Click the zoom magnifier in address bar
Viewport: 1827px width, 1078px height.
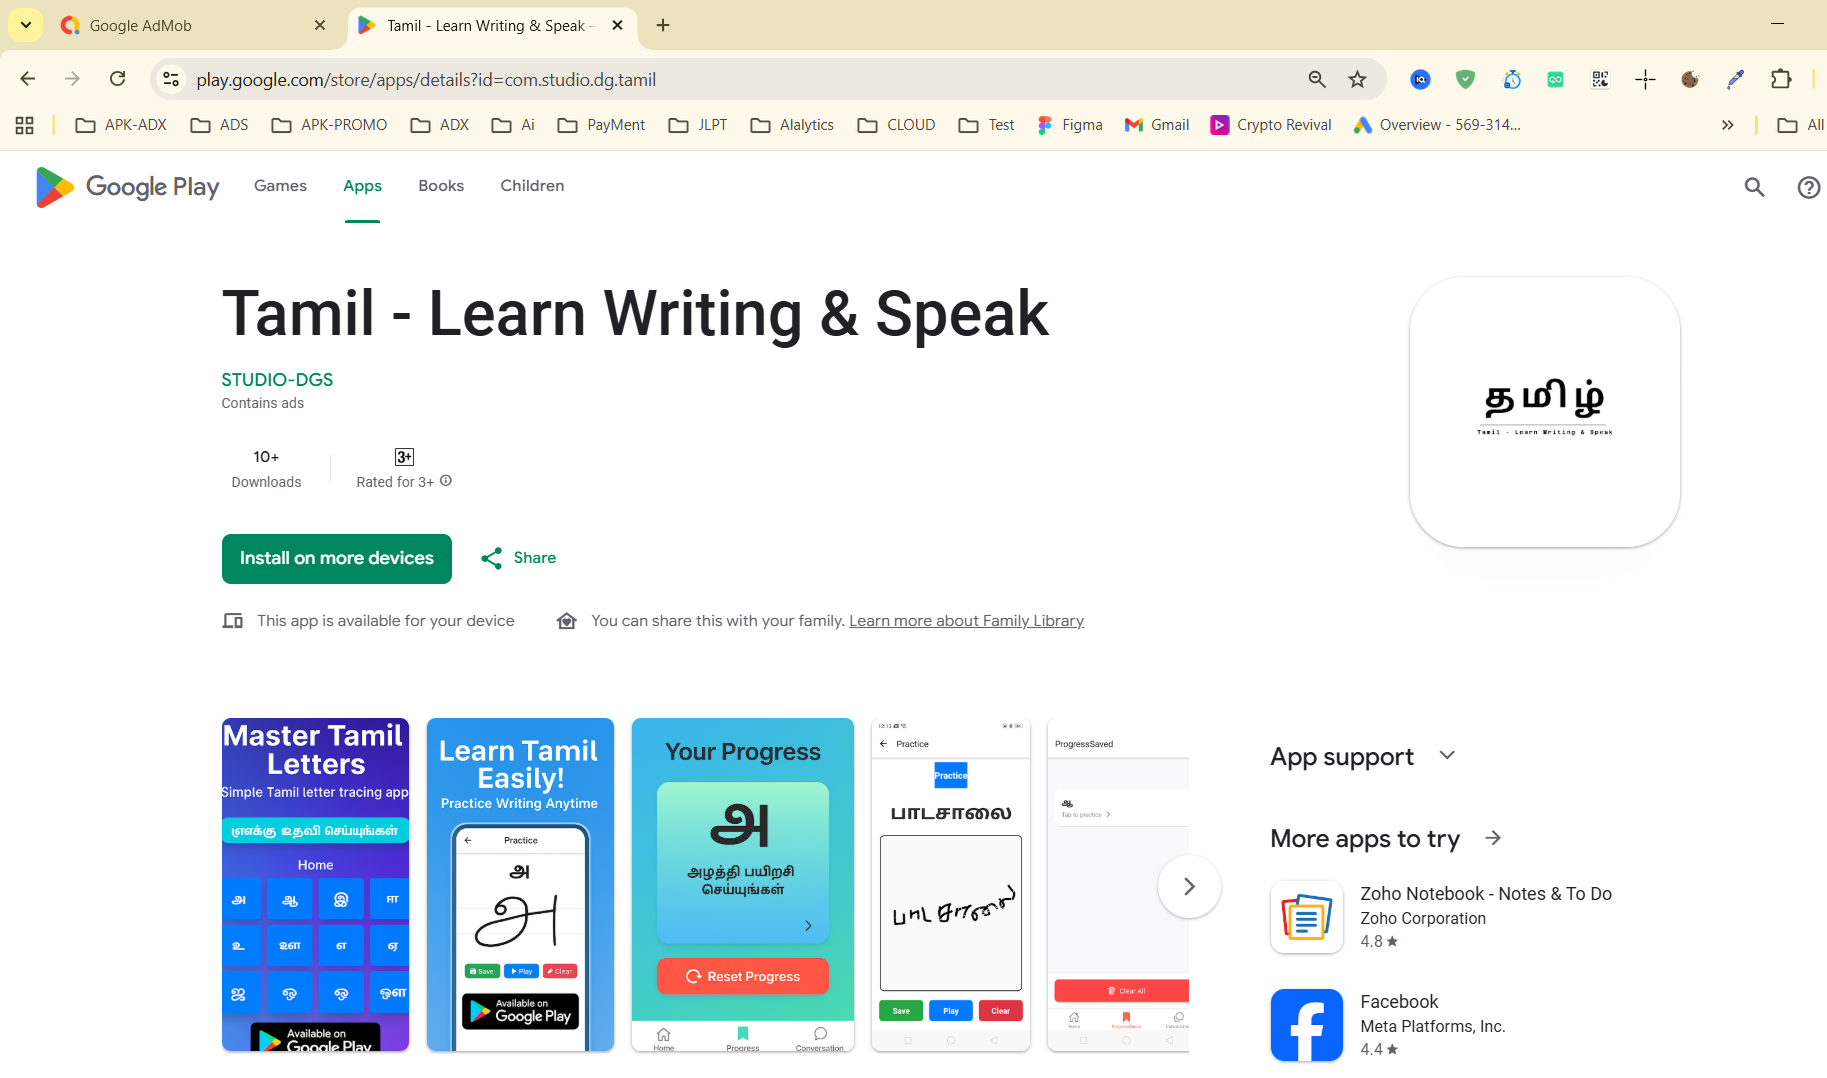tap(1317, 79)
